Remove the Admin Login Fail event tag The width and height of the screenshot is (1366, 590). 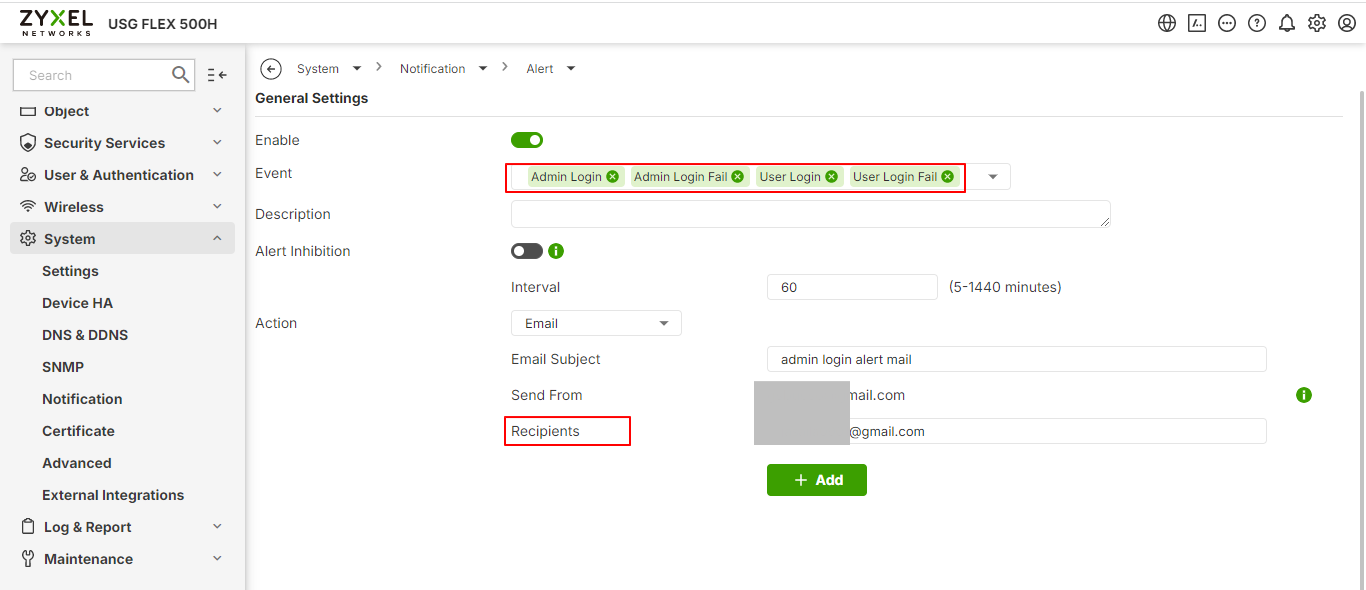(x=738, y=177)
